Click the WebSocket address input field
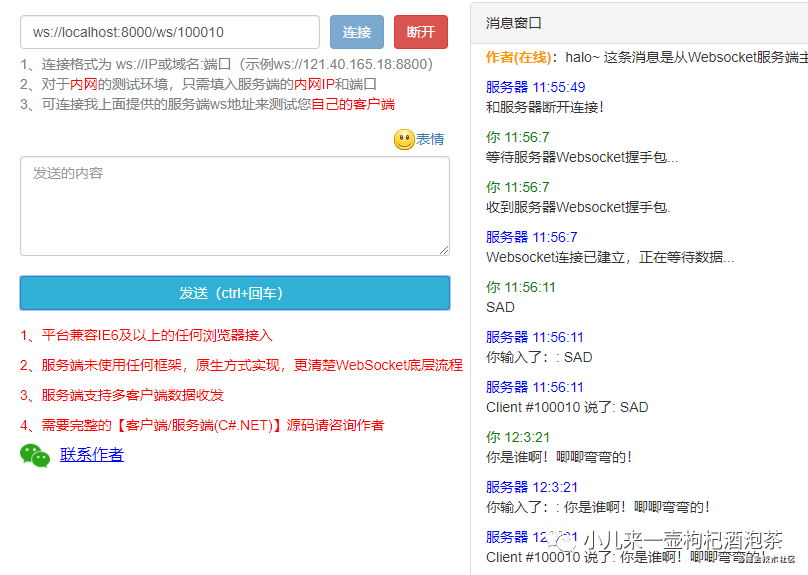 pos(170,32)
